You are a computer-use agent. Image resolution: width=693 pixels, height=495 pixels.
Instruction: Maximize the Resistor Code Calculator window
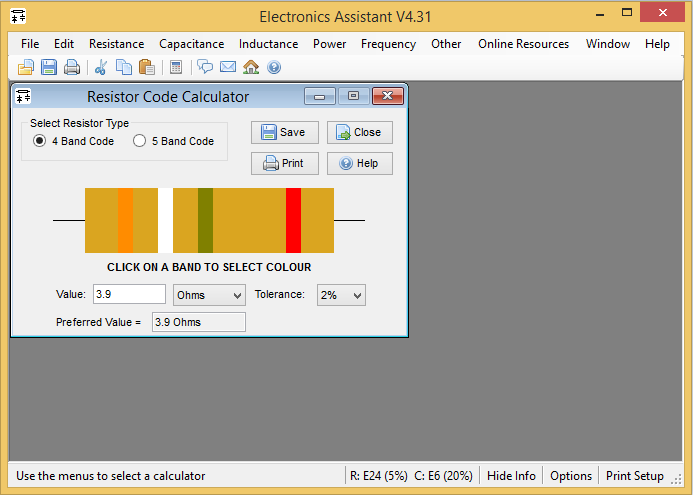tap(354, 96)
